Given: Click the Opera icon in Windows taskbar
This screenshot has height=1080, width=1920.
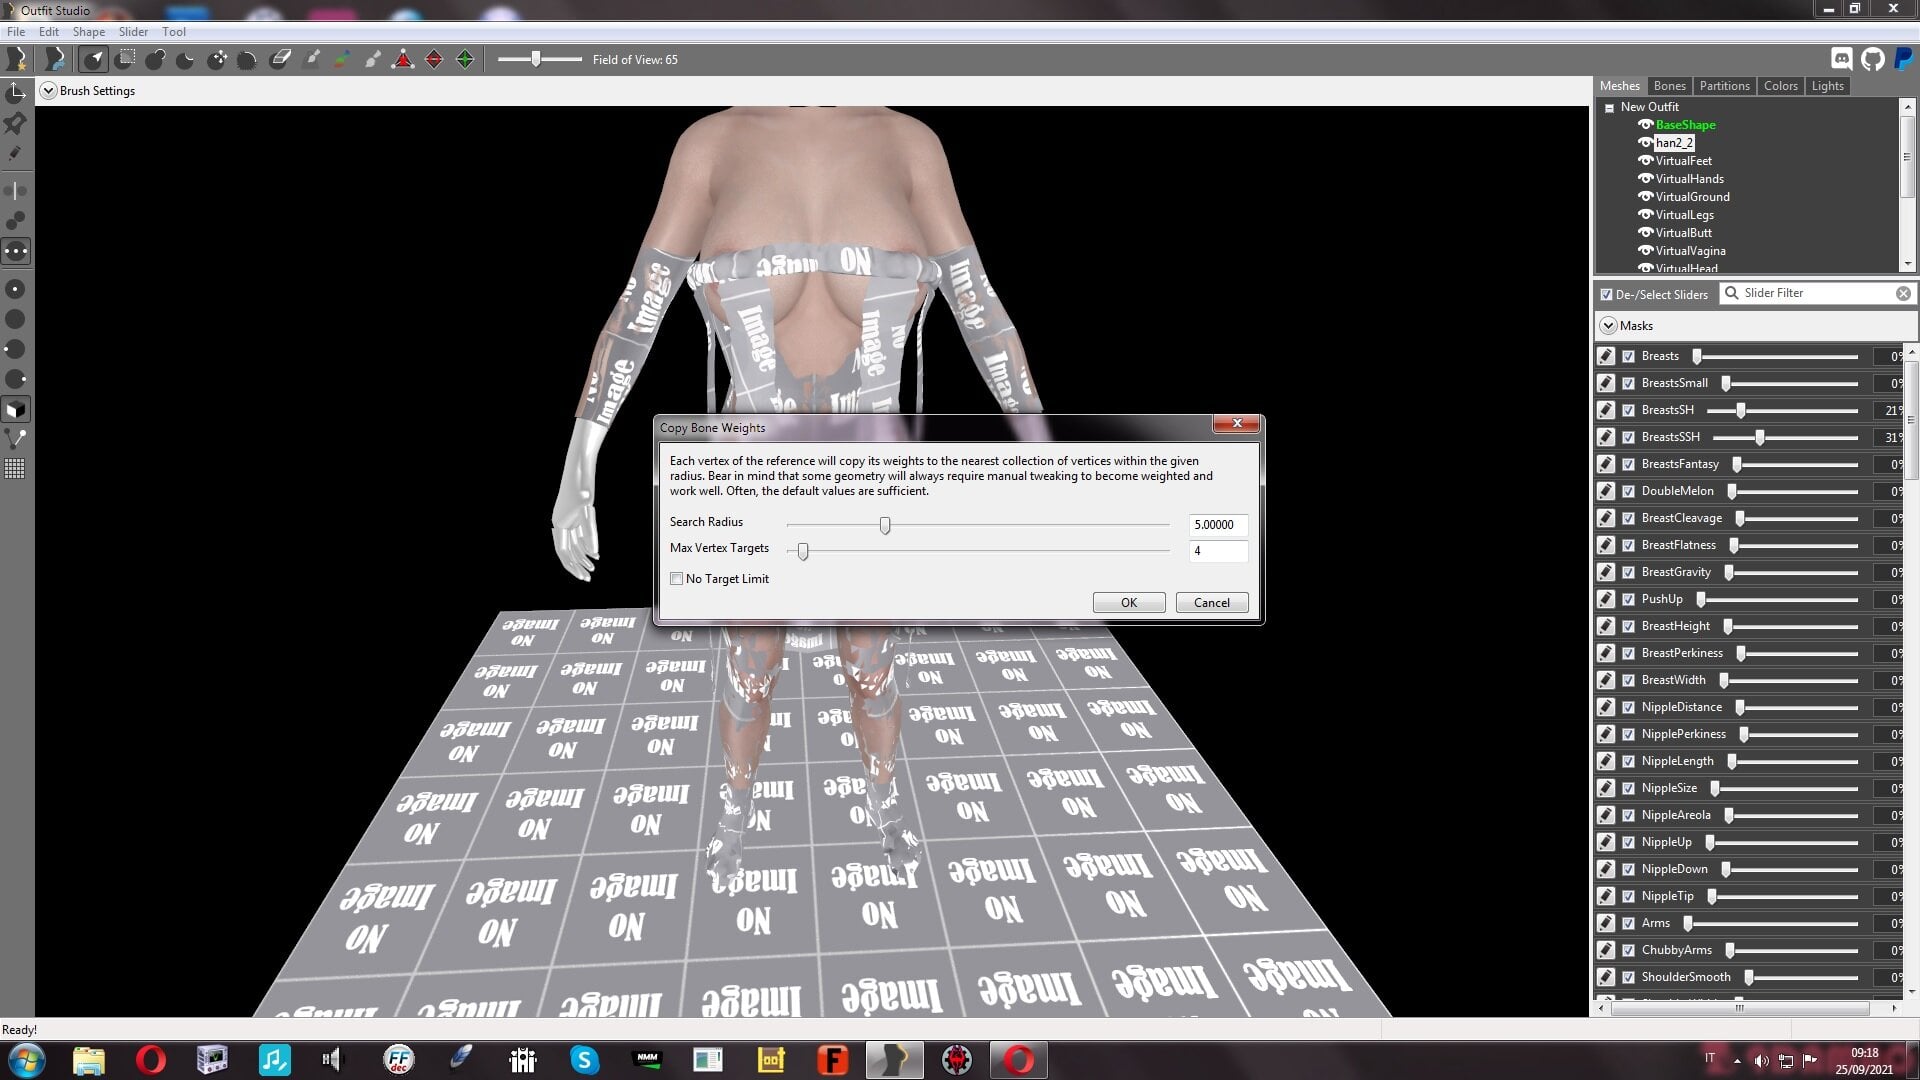Looking at the screenshot, I should pos(151,1060).
